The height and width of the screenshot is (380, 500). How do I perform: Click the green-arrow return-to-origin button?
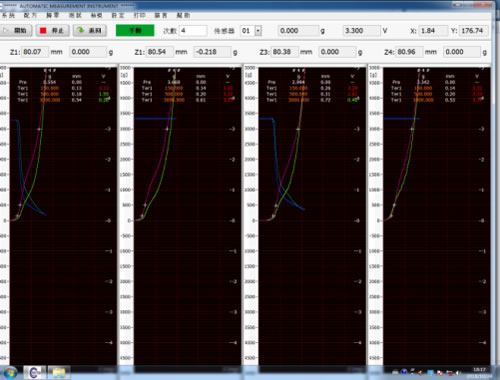[90, 31]
